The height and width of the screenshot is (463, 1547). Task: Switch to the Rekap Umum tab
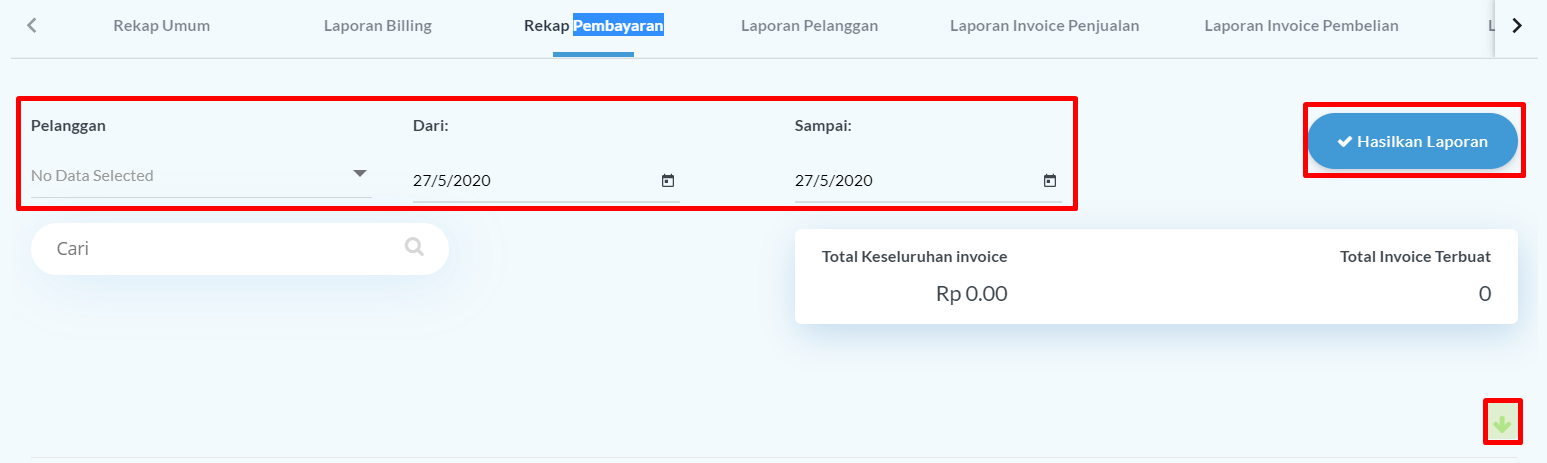(161, 26)
